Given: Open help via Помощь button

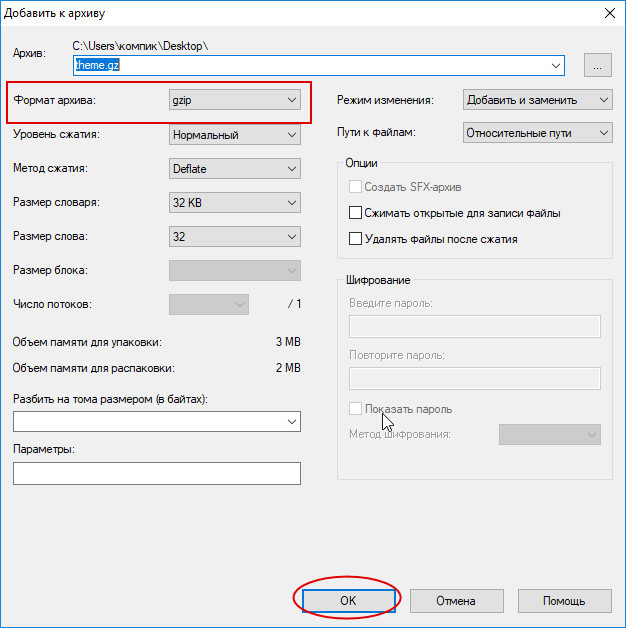Looking at the screenshot, I should [564, 600].
